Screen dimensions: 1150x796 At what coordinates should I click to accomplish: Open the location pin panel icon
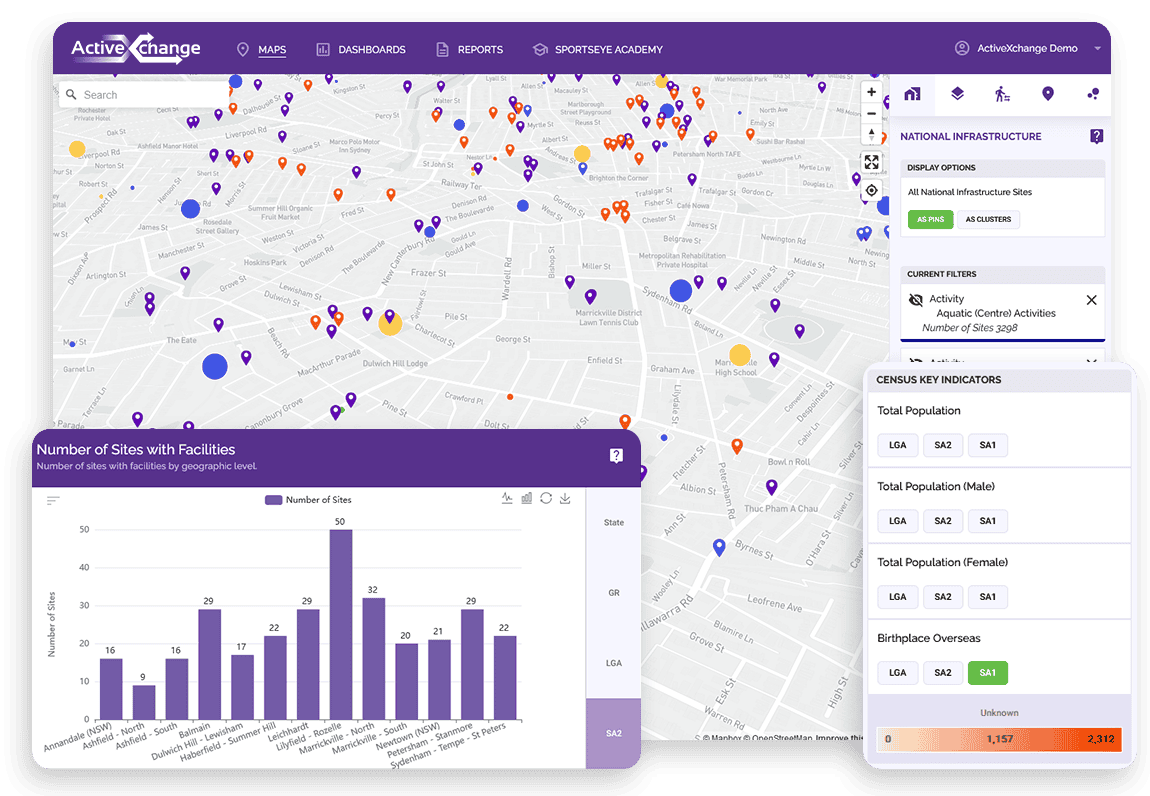[x=1048, y=94]
